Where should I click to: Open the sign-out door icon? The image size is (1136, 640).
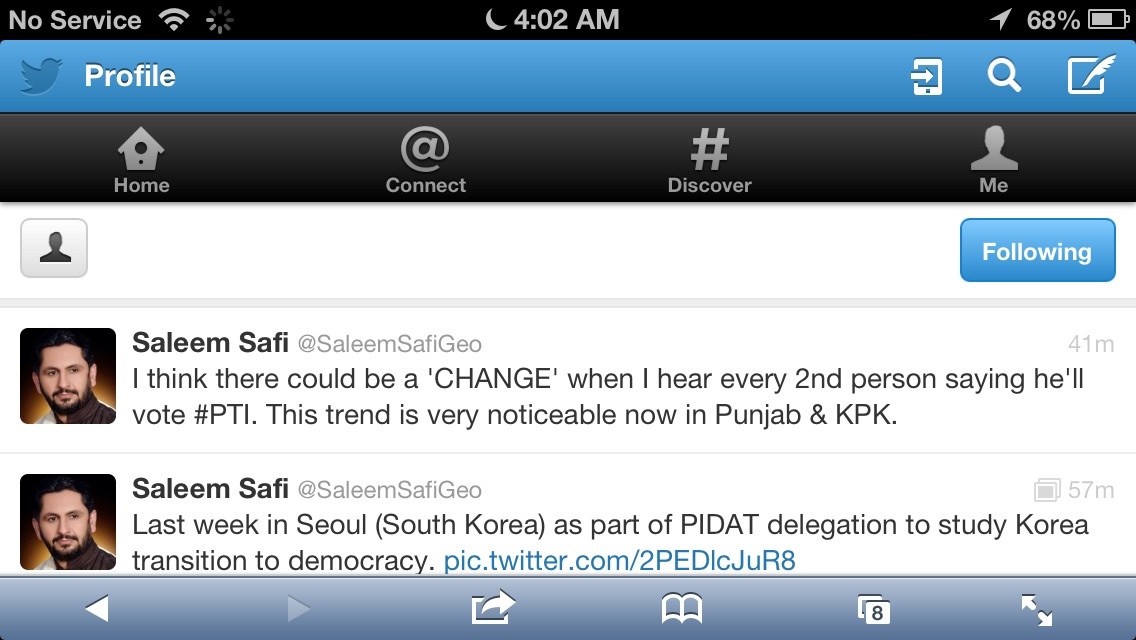click(927, 76)
